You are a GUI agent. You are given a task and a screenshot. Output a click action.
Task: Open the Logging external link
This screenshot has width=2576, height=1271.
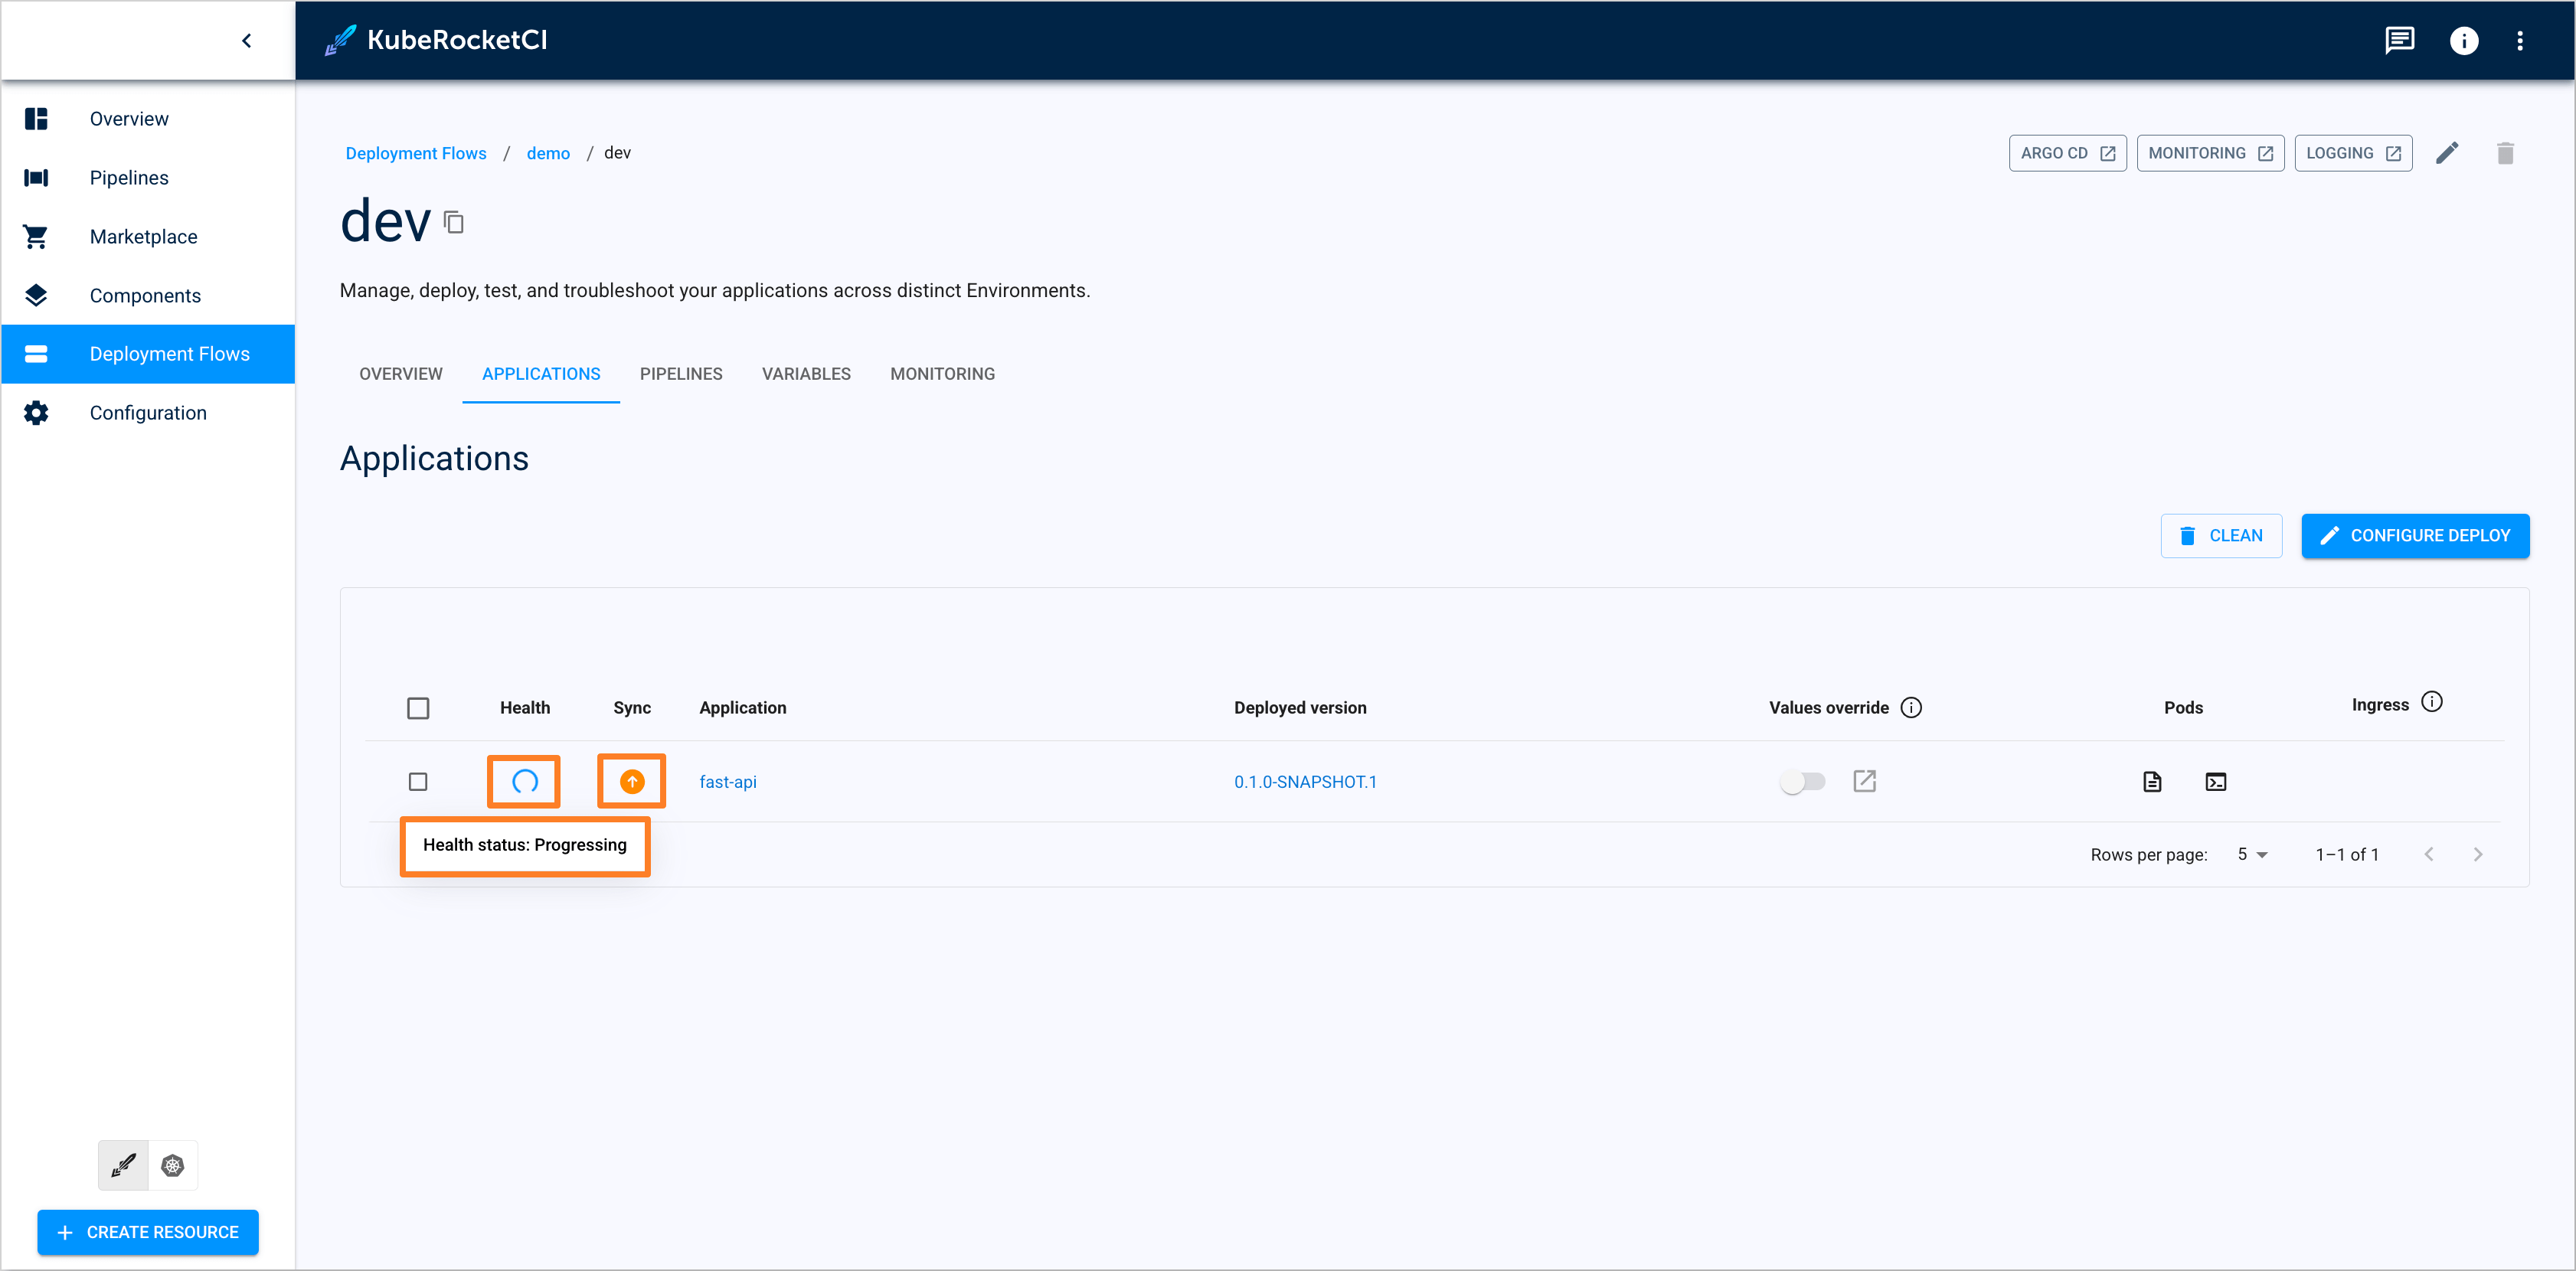point(2352,152)
